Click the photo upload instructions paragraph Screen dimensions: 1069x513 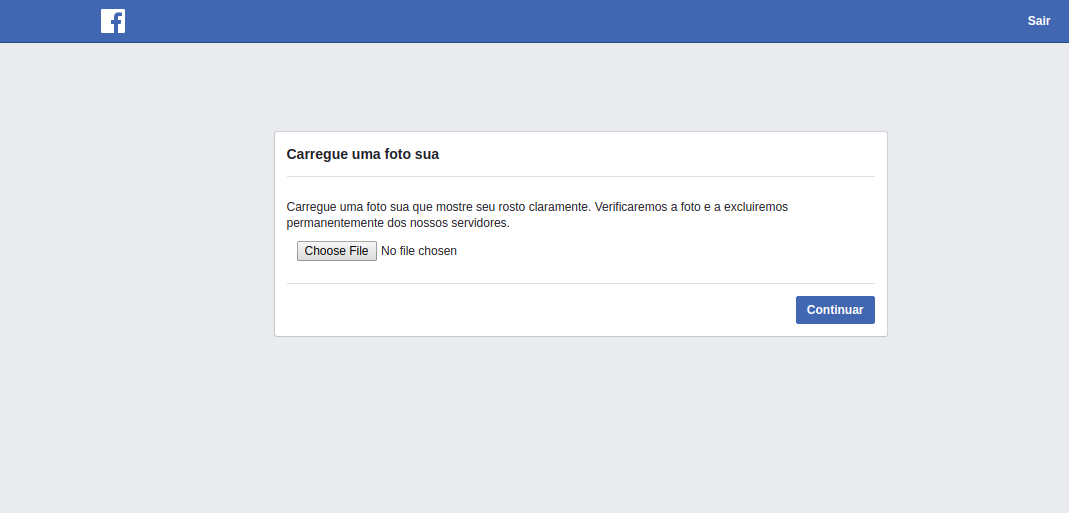click(x=537, y=215)
